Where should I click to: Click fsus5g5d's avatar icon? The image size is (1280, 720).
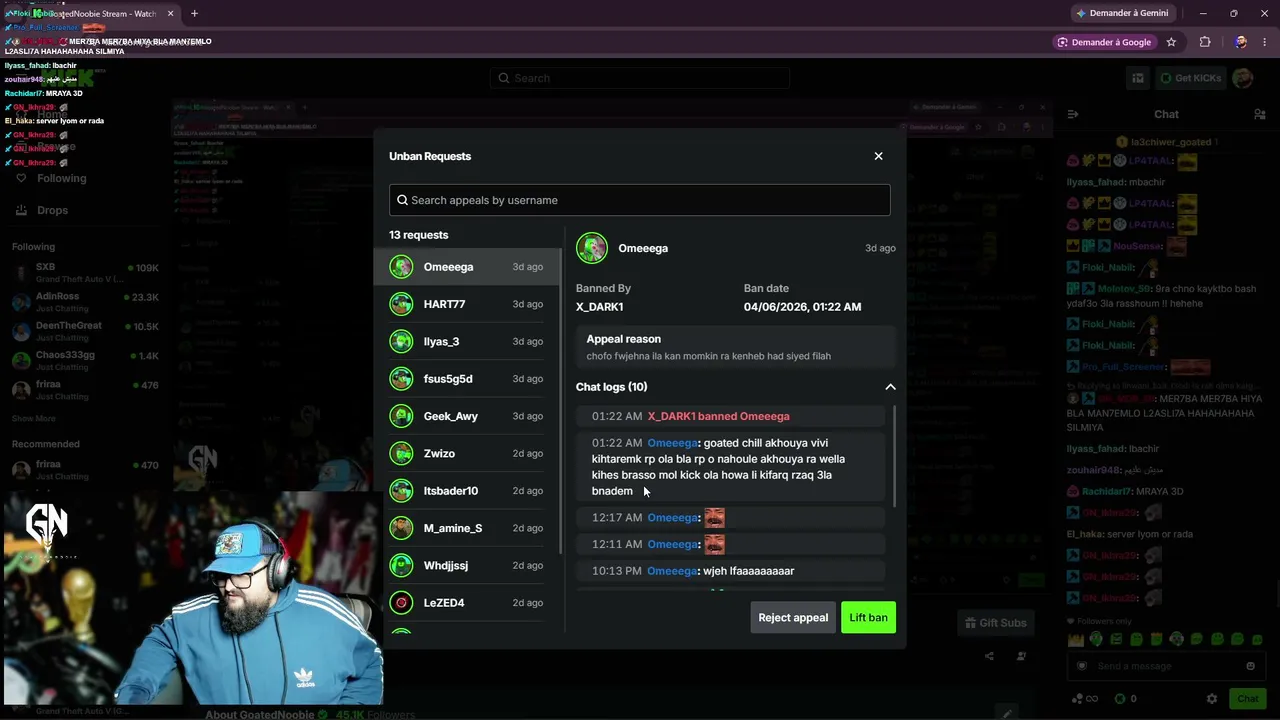click(402, 379)
